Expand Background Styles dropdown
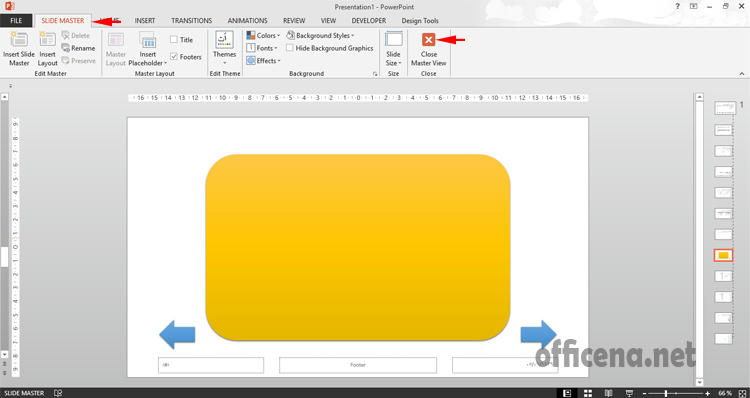This screenshot has height=398, width=750. (320, 35)
